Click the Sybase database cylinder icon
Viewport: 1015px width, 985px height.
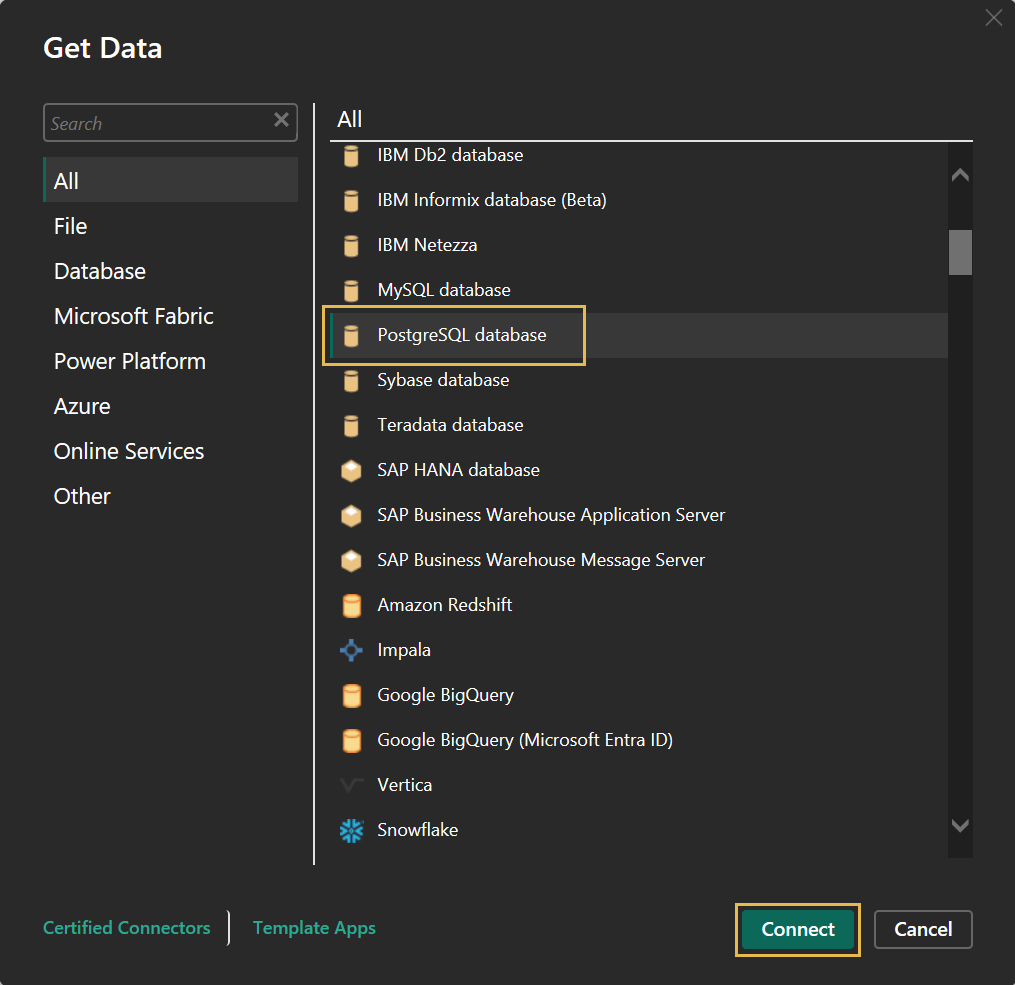click(351, 381)
